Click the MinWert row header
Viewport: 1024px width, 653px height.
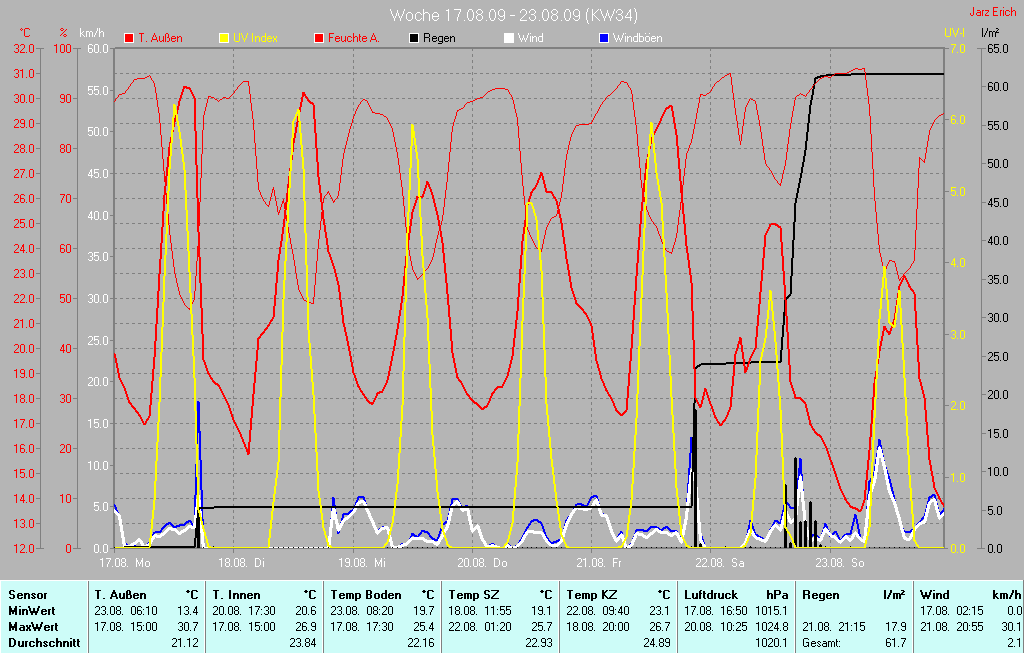tap(32, 611)
